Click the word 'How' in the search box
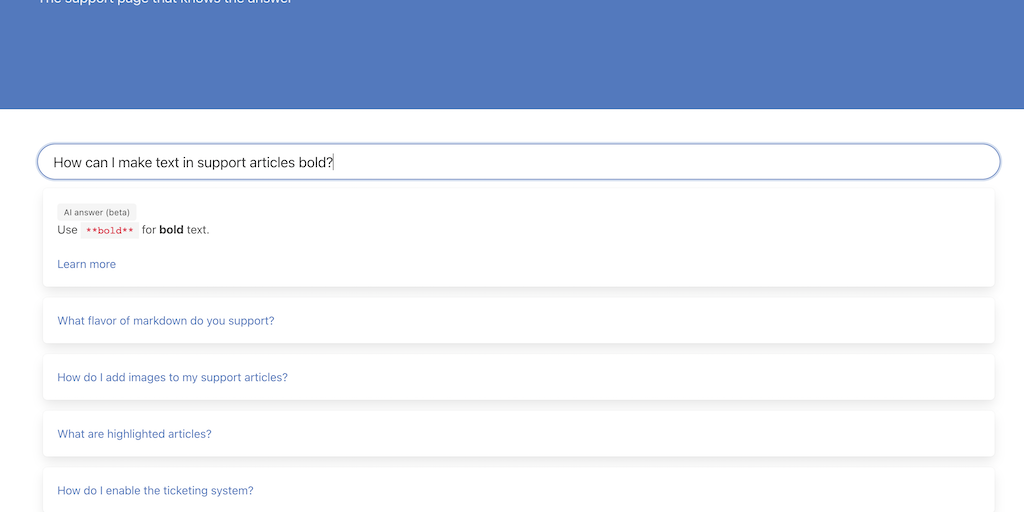 point(67,162)
